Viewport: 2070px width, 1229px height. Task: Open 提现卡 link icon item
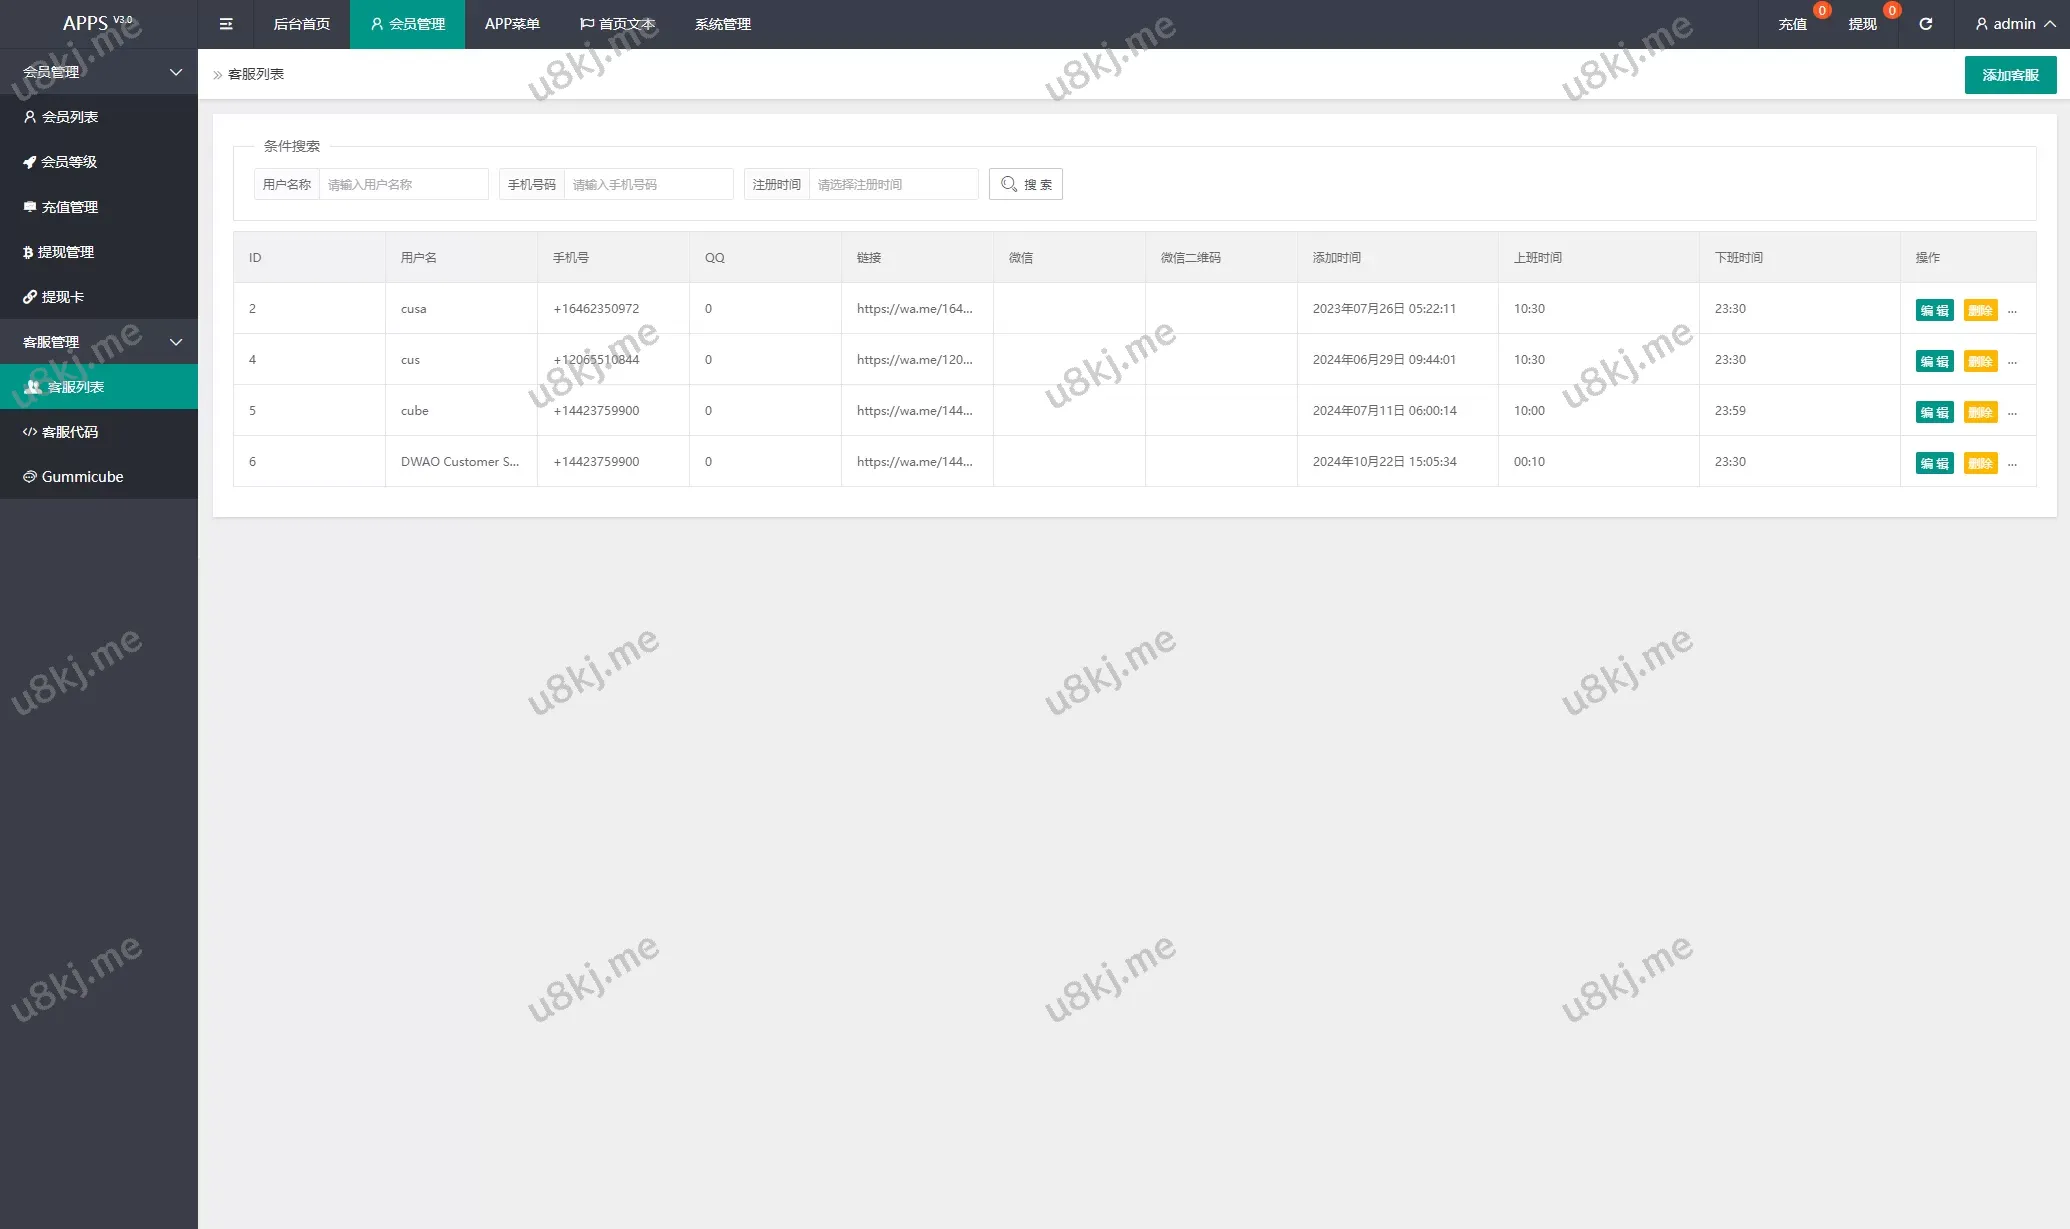(x=62, y=297)
